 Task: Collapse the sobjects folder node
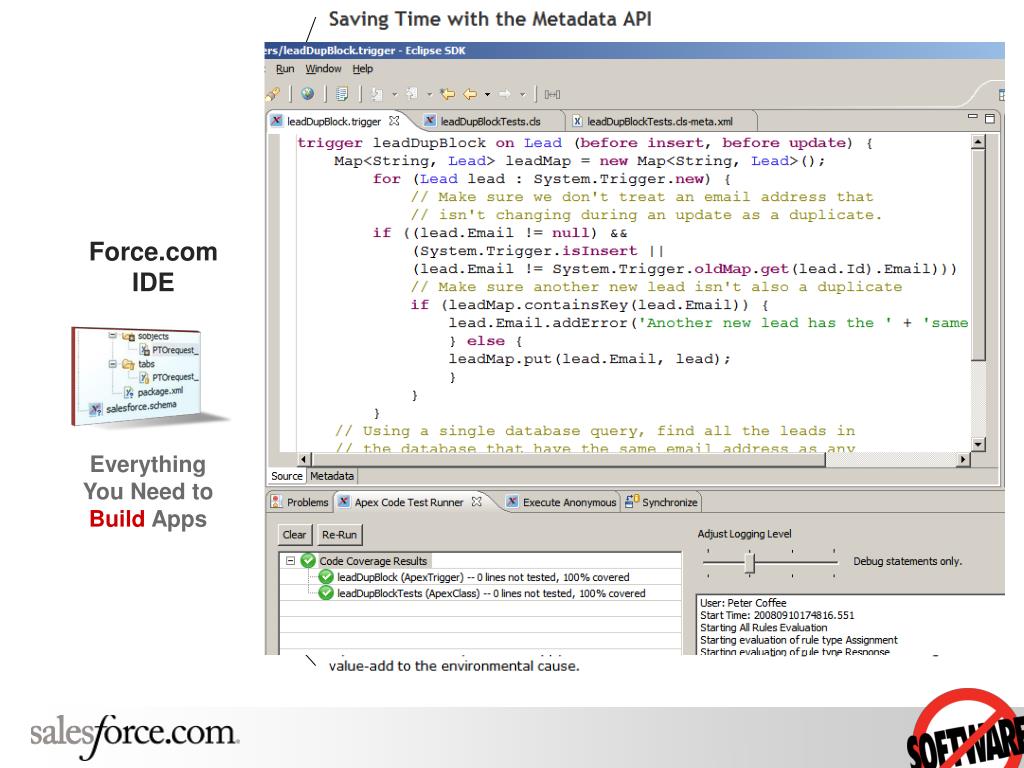pyautogui.click(x=112, y=335)
